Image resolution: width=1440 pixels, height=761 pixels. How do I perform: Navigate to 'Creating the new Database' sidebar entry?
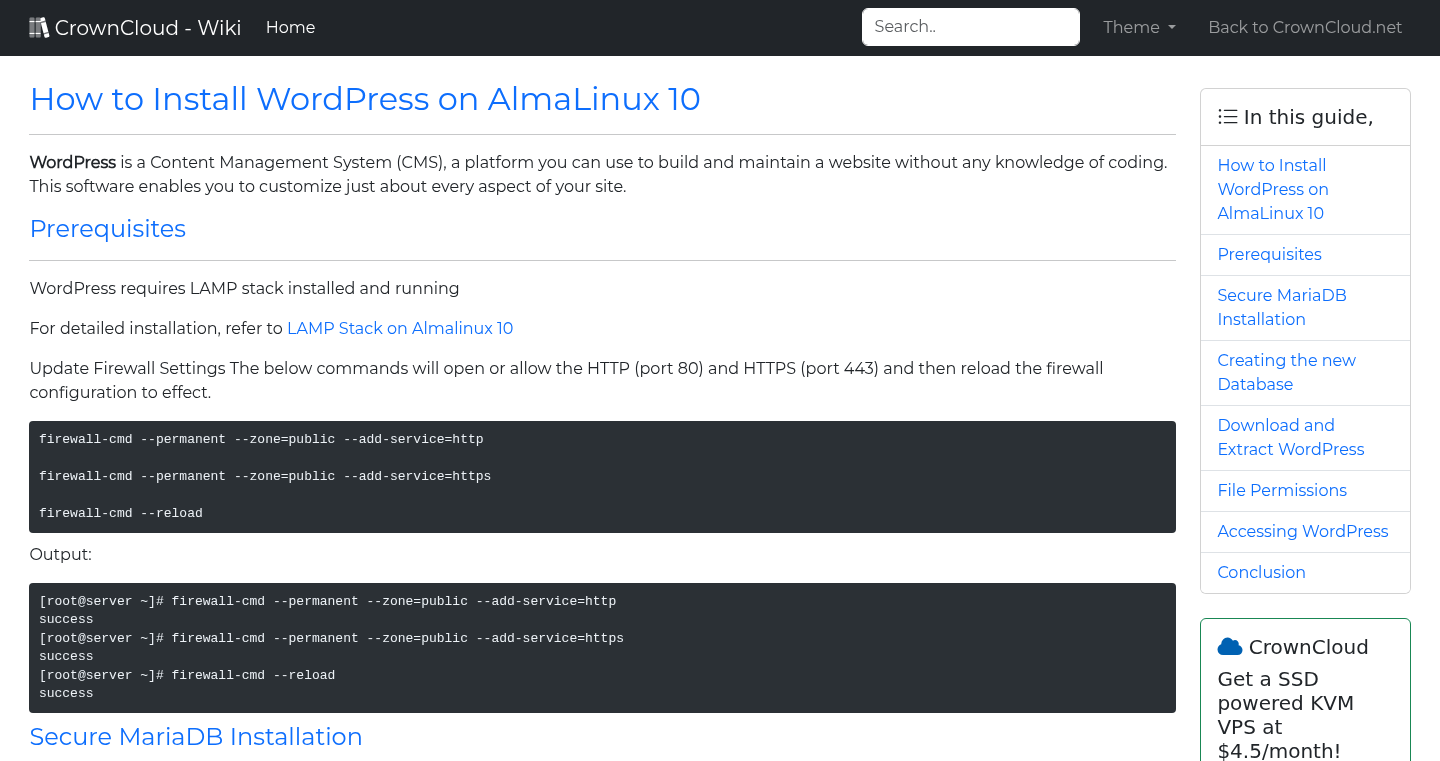coord(1287,372)
